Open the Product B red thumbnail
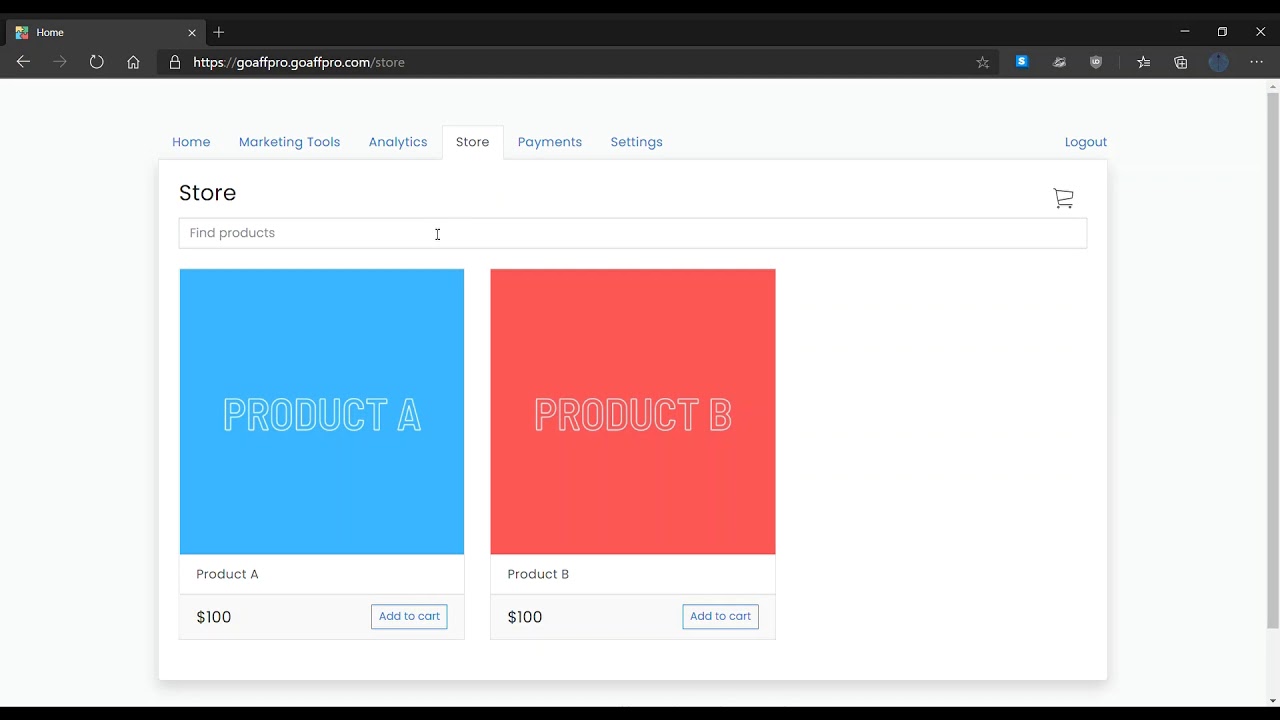Viewport: 1280px width, 720px height. 633,411
